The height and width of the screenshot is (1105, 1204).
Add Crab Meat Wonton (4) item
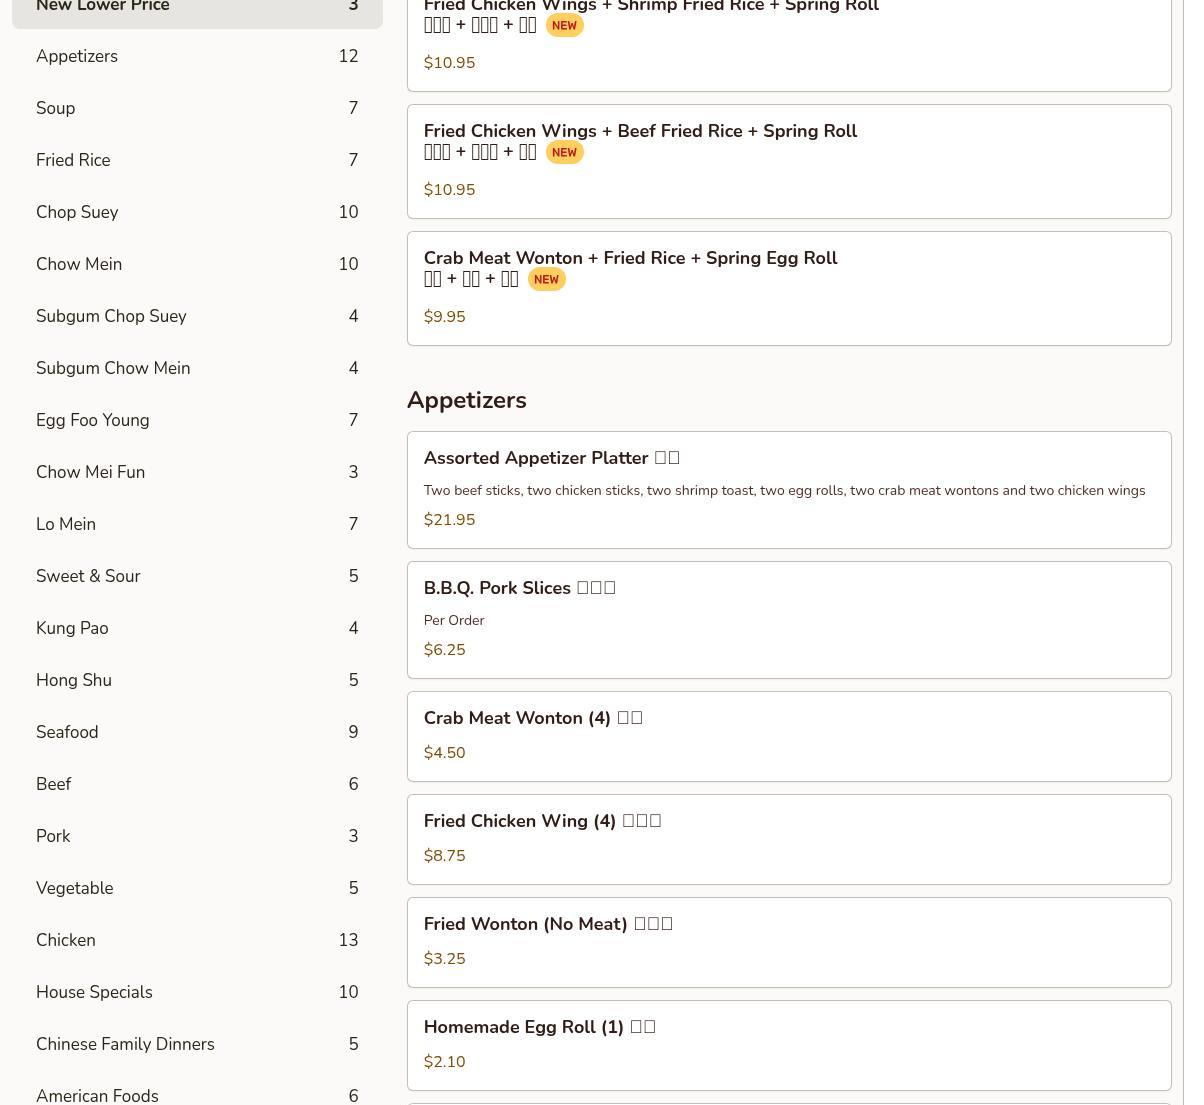pyautogui.click(x=788, y=736)
